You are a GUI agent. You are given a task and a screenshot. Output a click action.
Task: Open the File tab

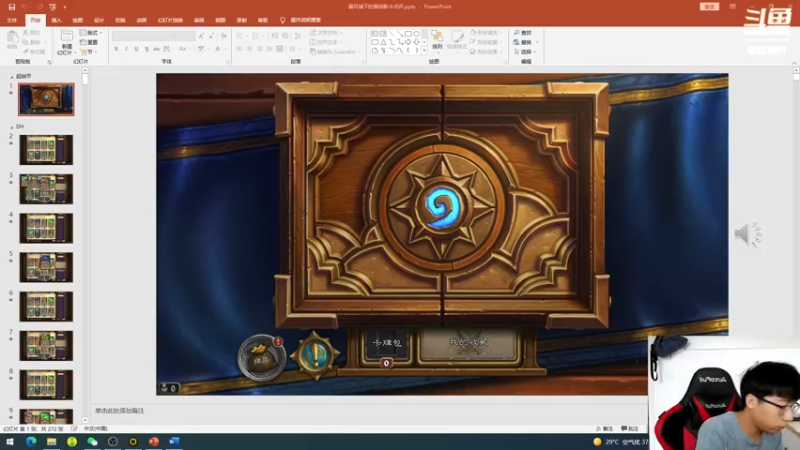tap(12, 20)
